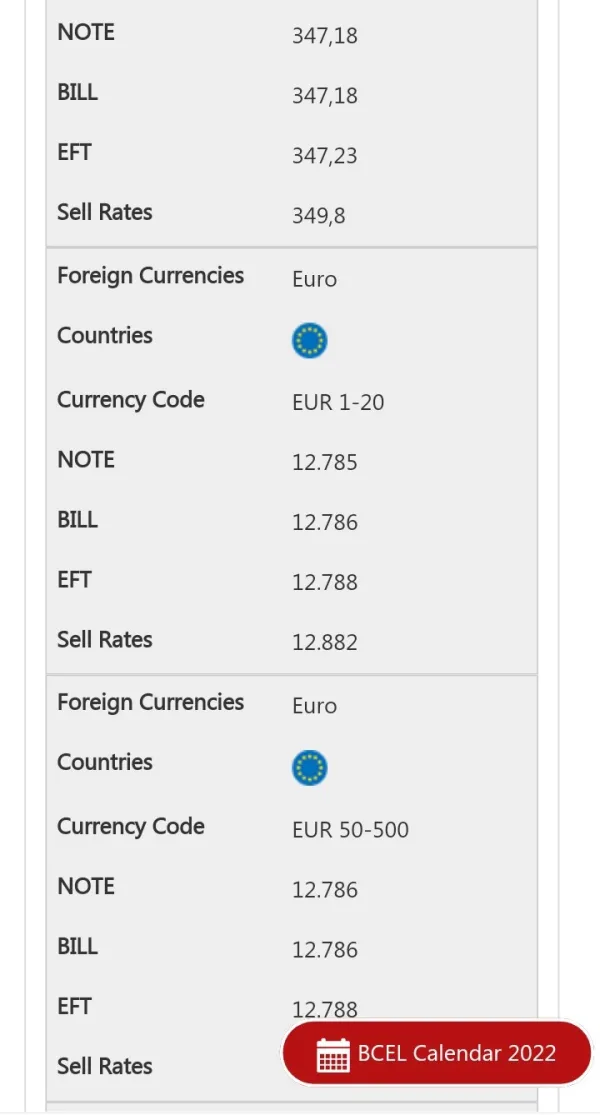This screenshot has height=1115, width=600.
Task: Click the Countries label in the EUR 50-500 block
Action: pos(105,762)
